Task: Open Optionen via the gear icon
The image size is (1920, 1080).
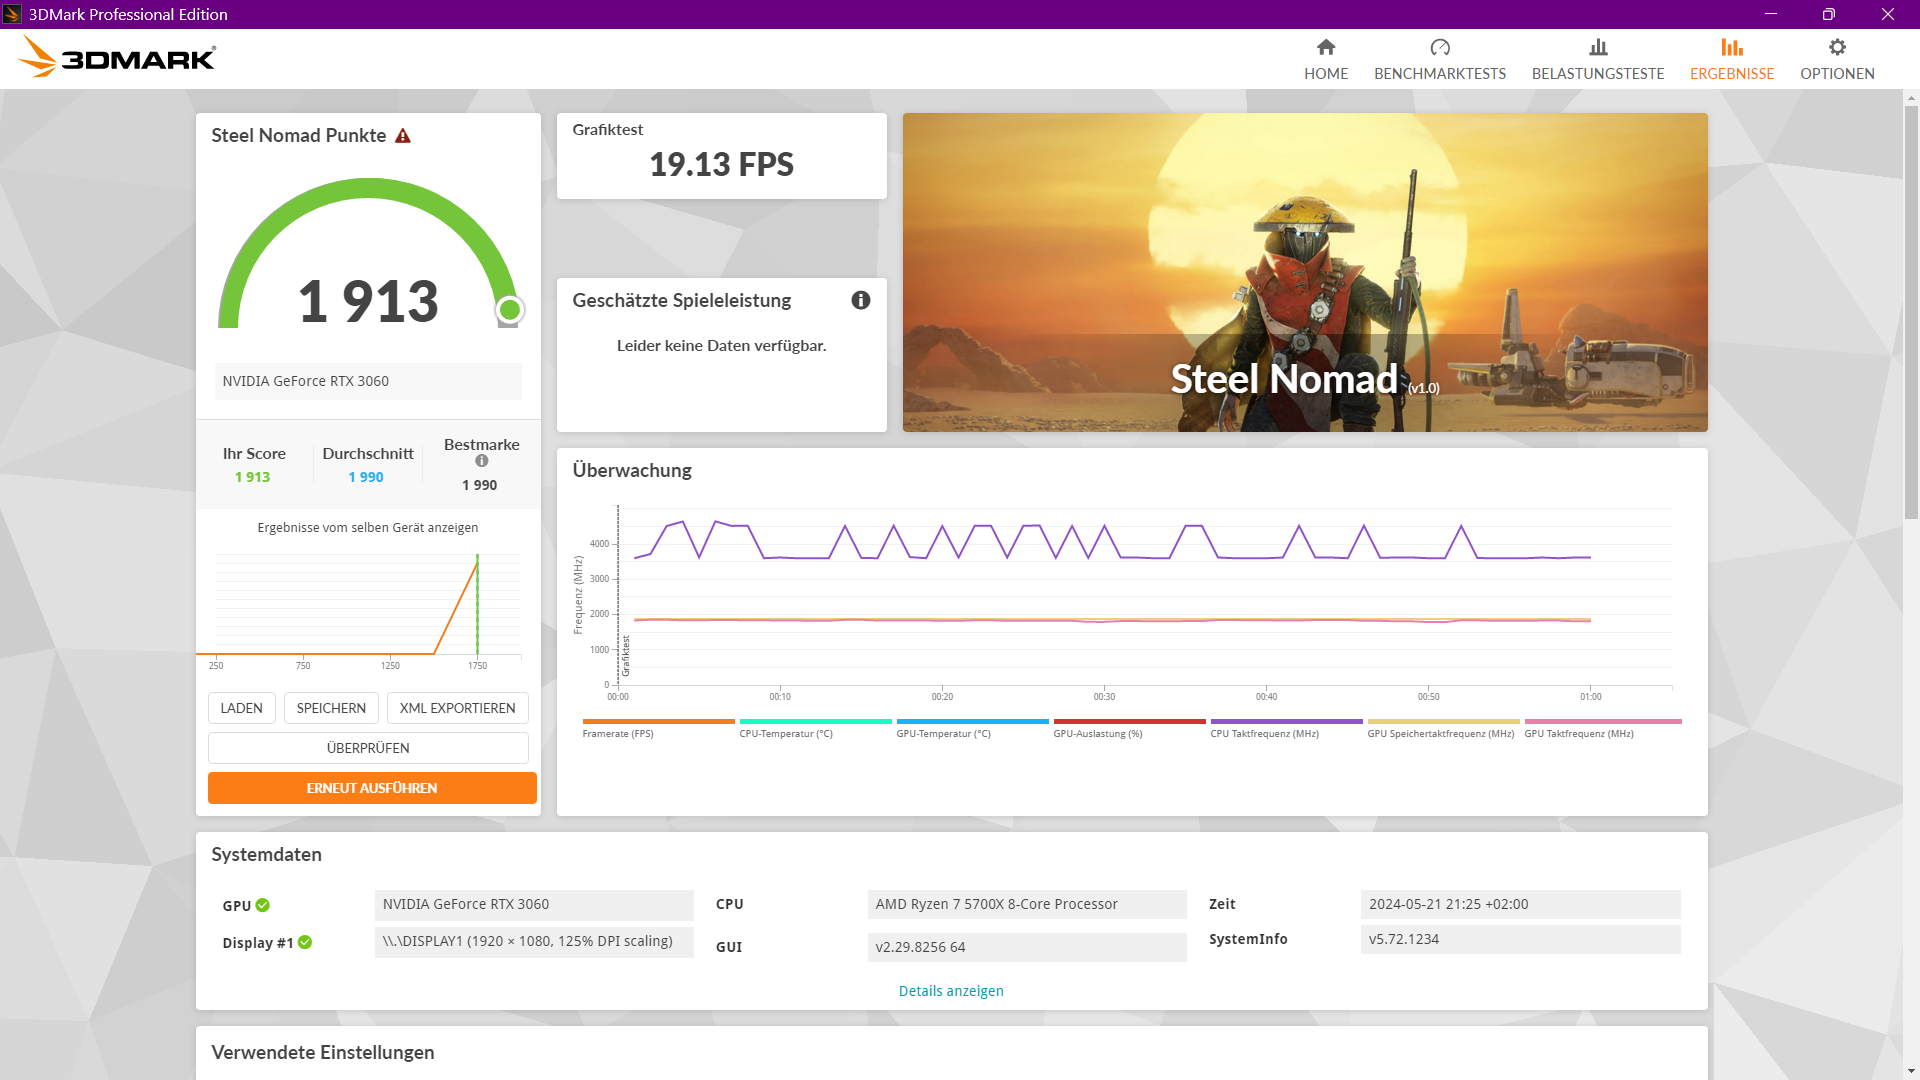Action: [x=1837, y=46]
